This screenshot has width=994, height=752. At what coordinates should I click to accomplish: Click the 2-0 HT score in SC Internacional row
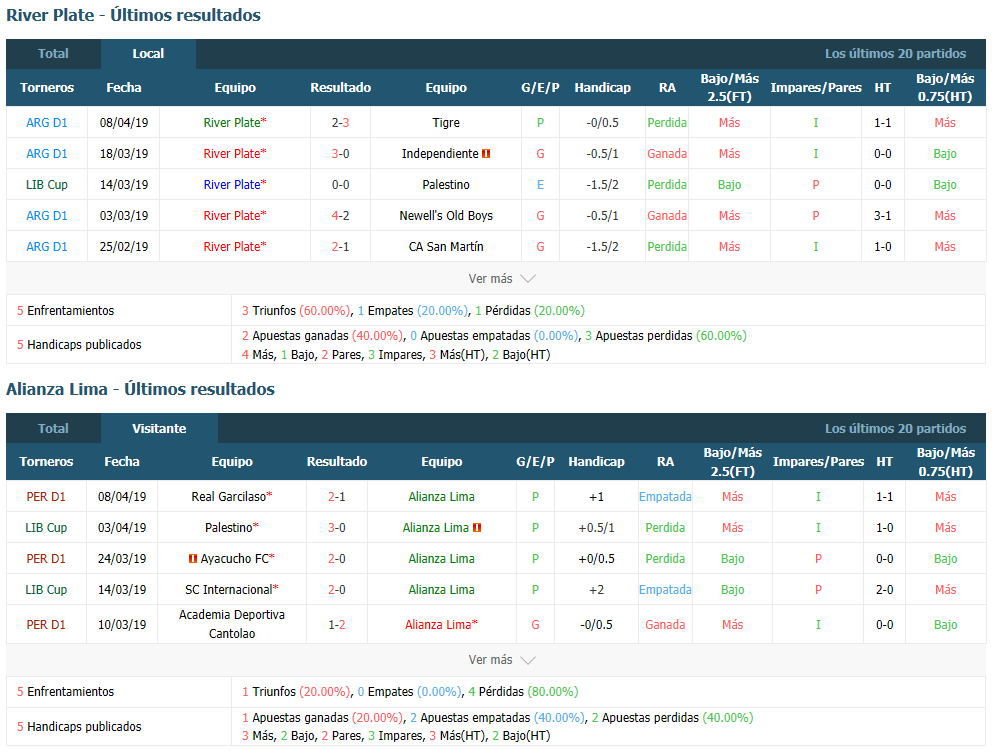[884, 590]
